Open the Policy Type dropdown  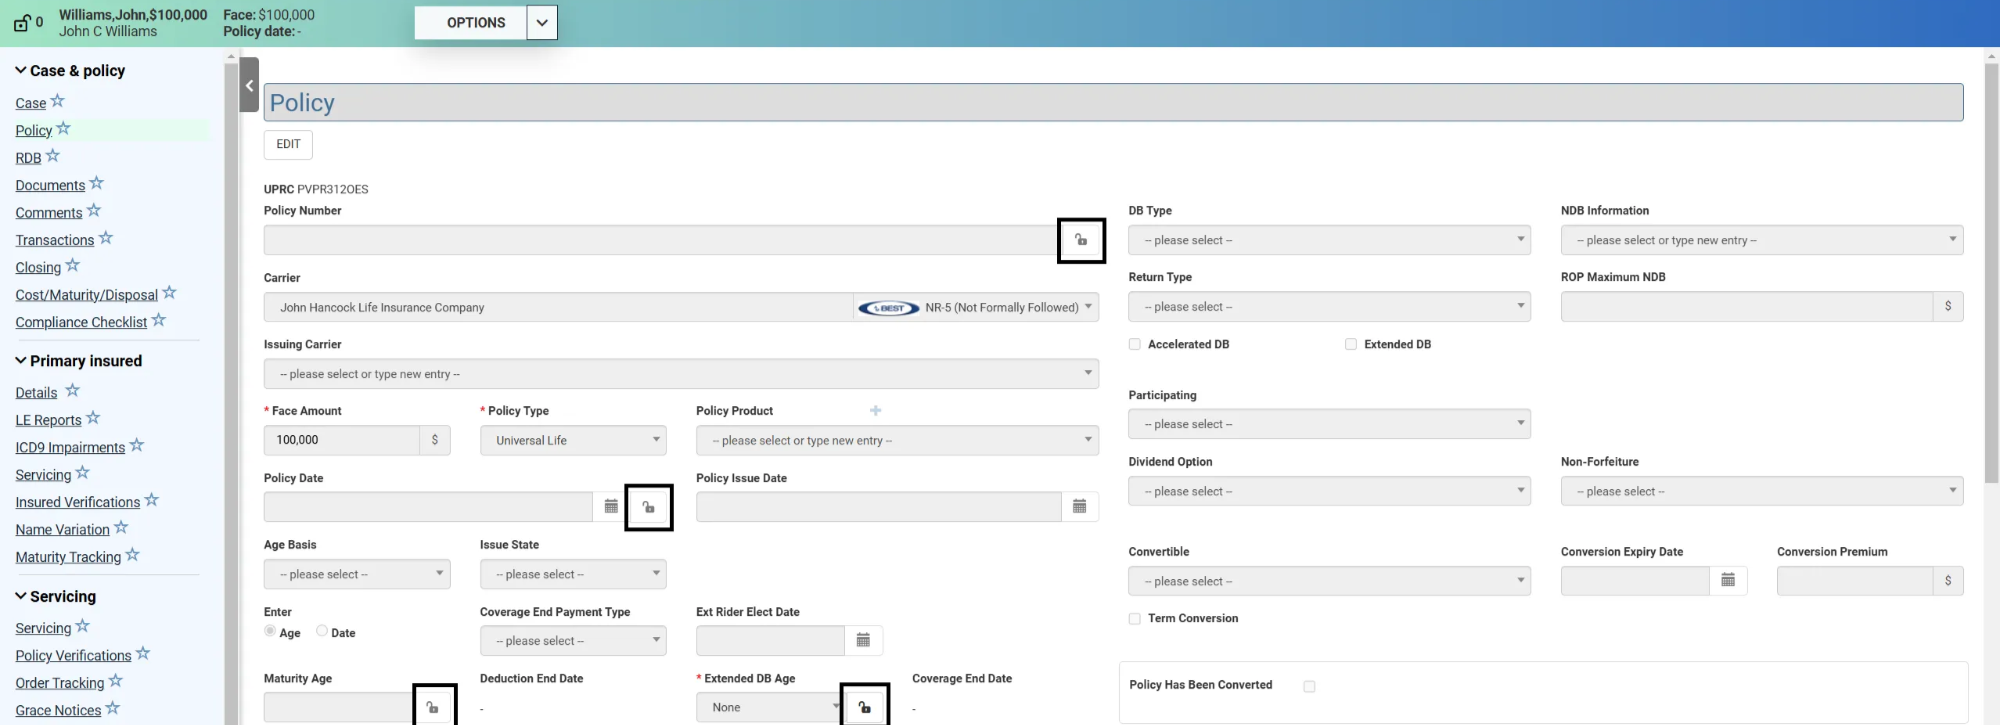click(572, 440)
